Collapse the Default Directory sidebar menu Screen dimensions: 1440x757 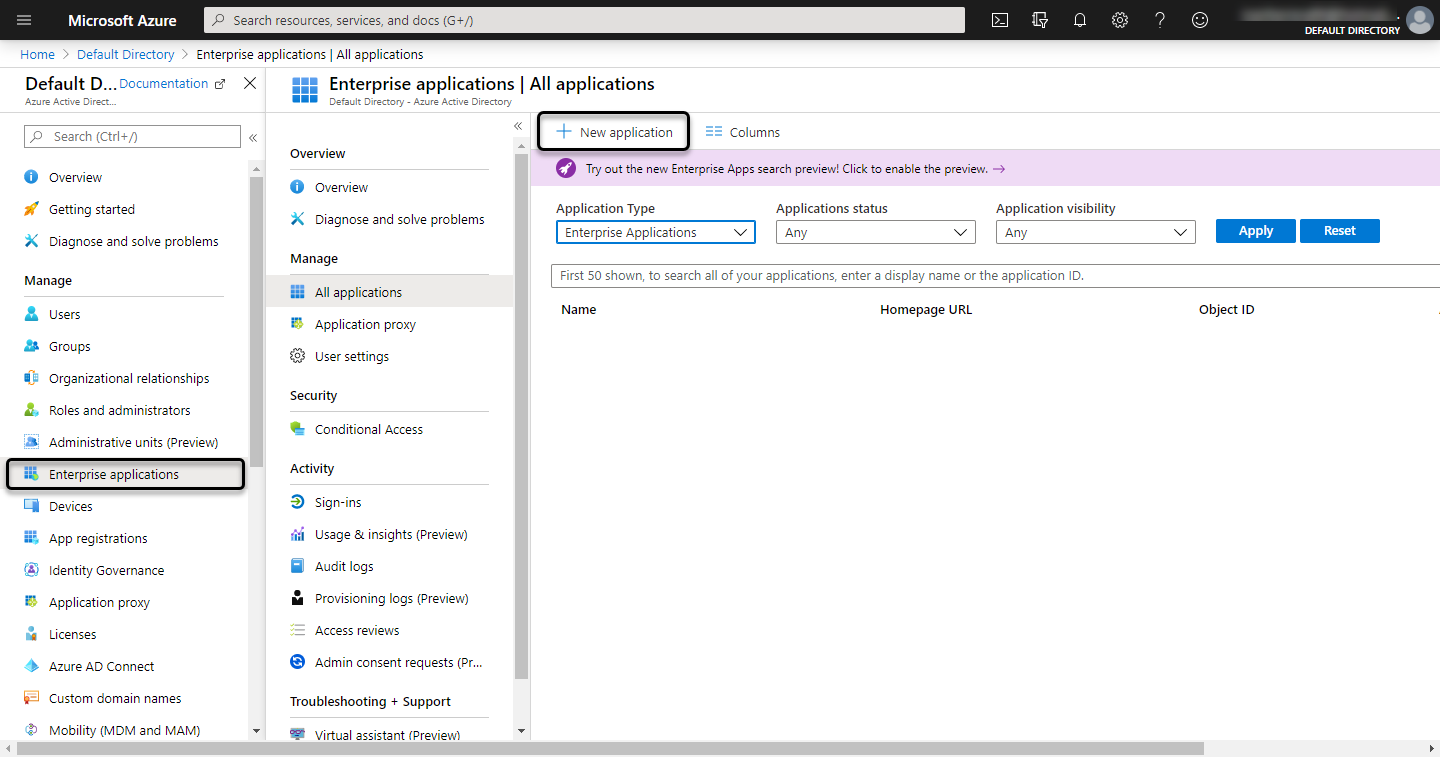pyautogui.click(x=253, y=137)
